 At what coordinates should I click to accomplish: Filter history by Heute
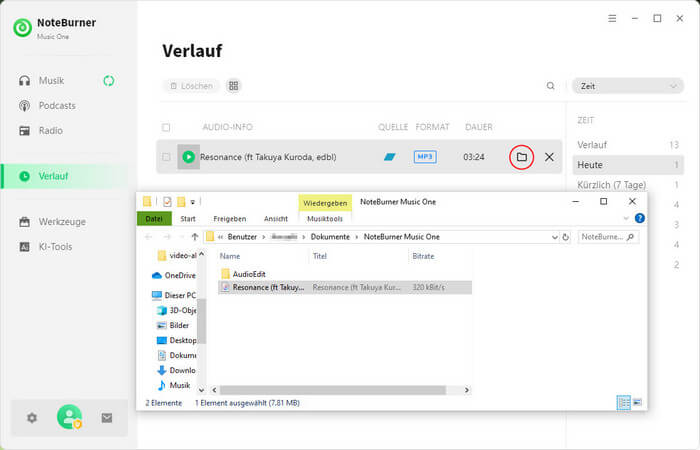coord(590,164)
